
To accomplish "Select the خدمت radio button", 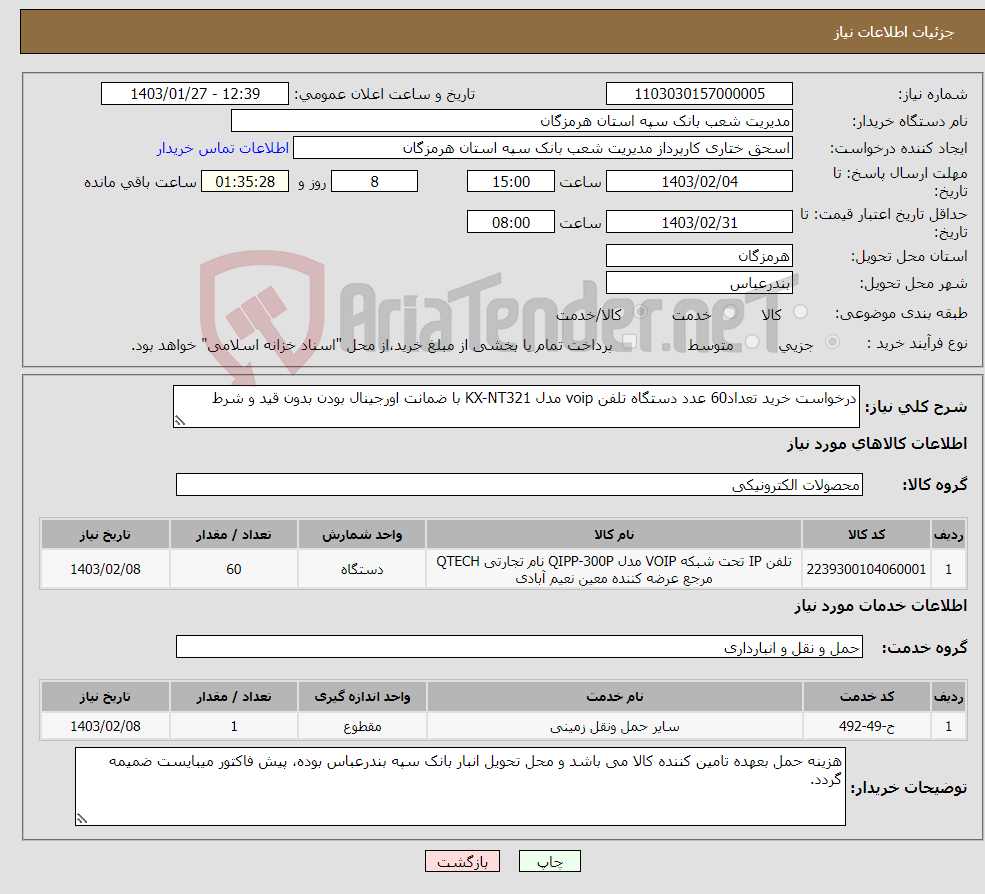I will (729, 312).
